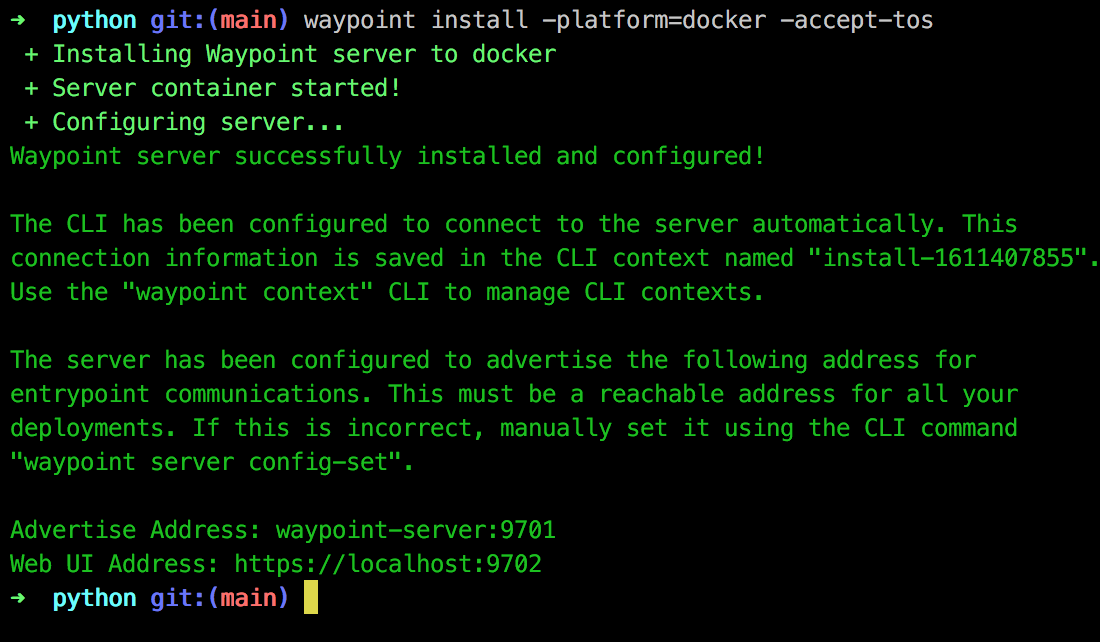Click the yellow terminal cursor block
Screen dimensions: 1100x642
click(x=311, y=597)
